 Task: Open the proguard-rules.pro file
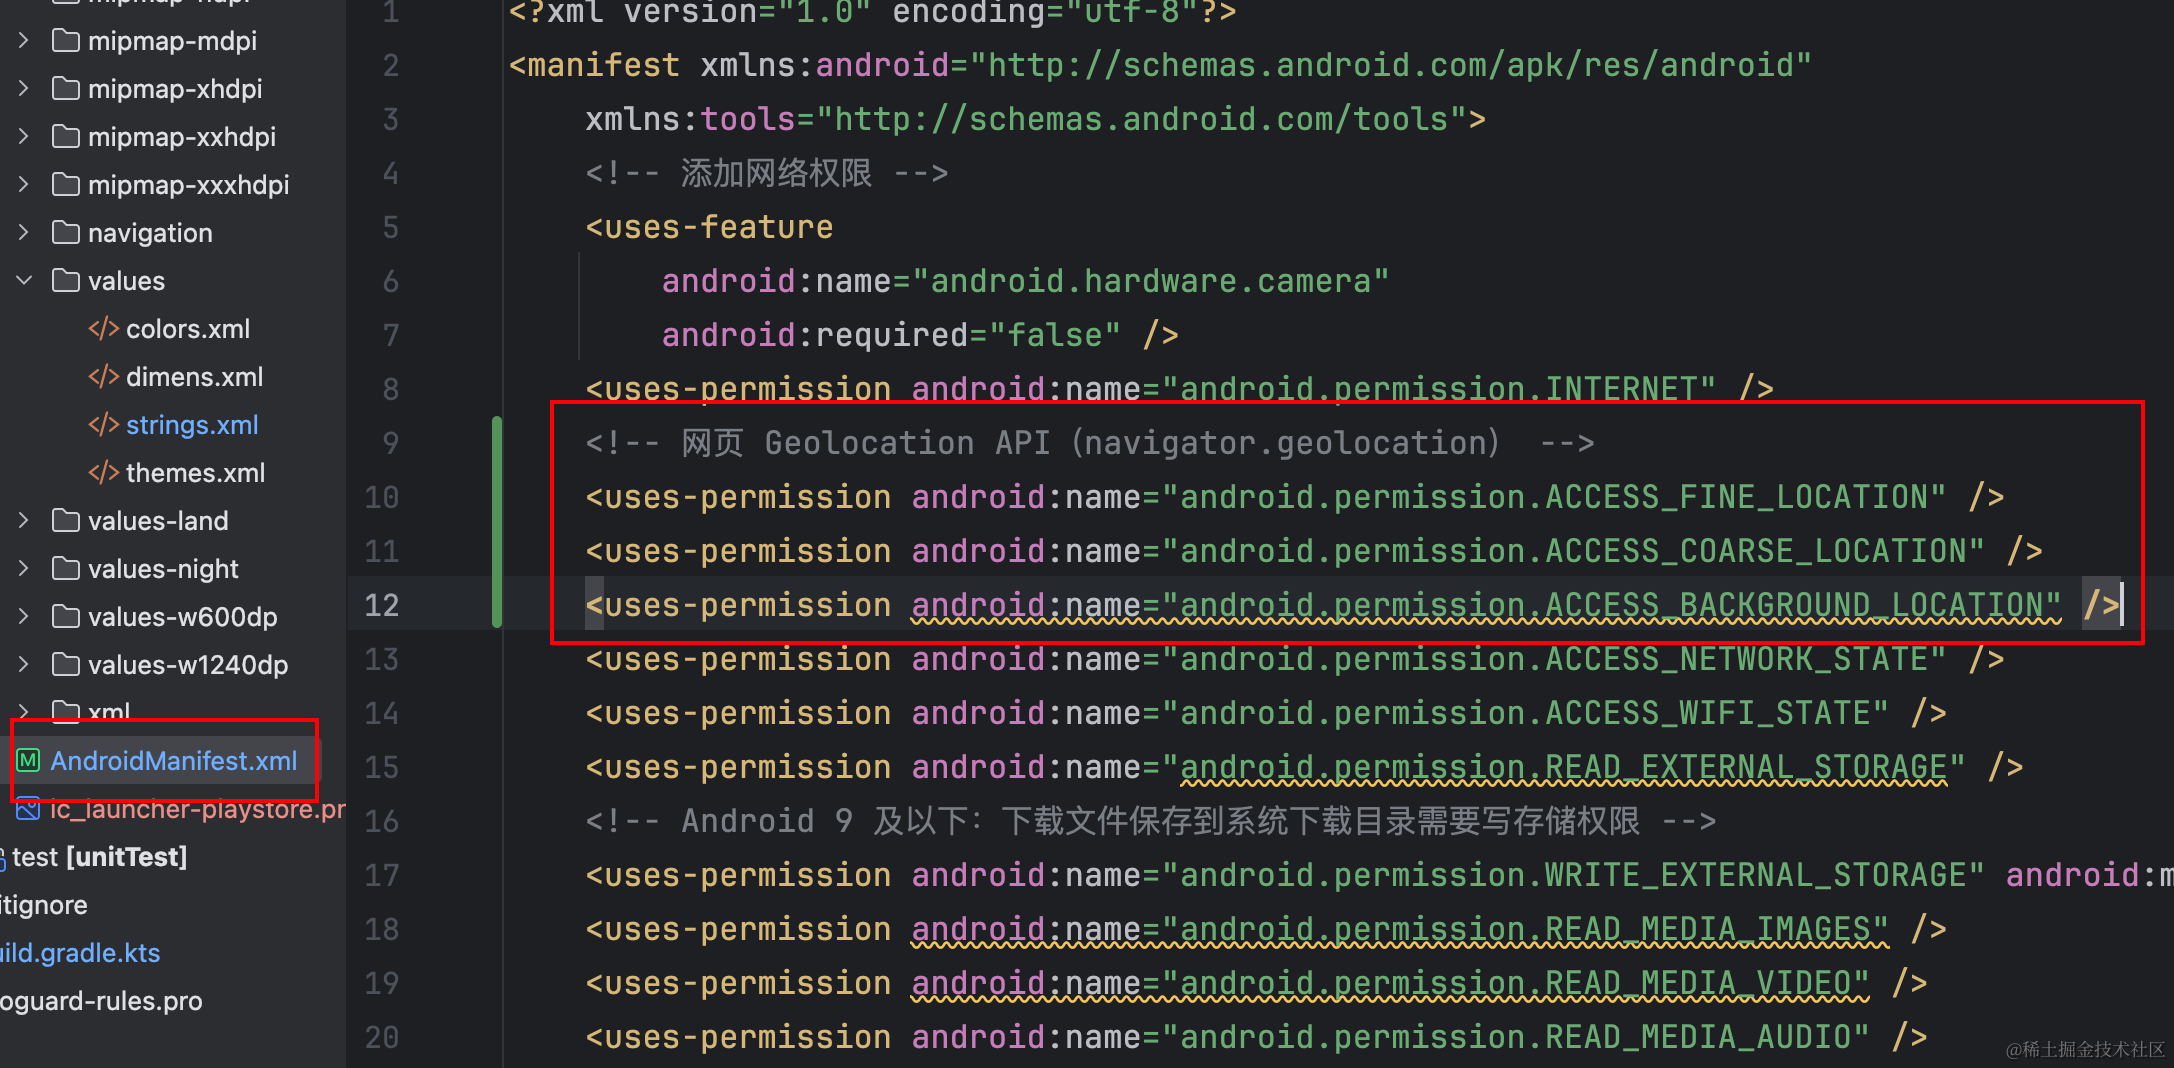coord(101,1001)
